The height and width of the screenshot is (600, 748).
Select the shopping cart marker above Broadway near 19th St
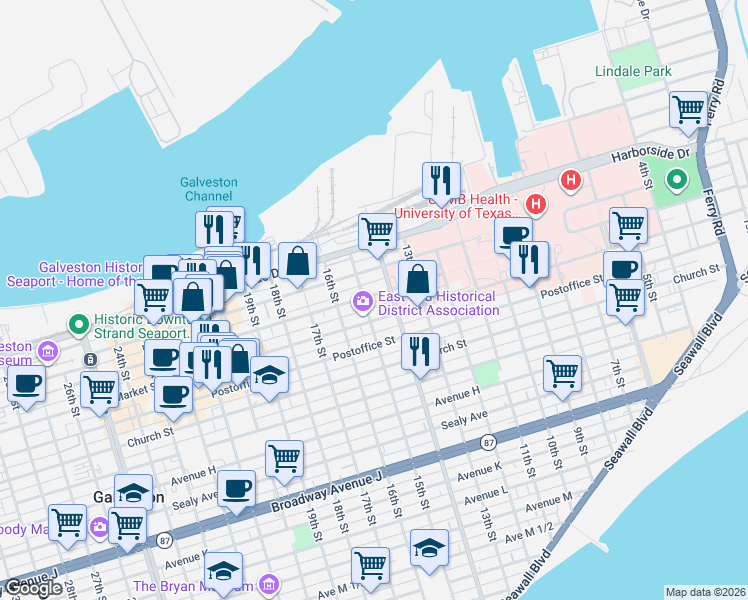tap(284, 461)
